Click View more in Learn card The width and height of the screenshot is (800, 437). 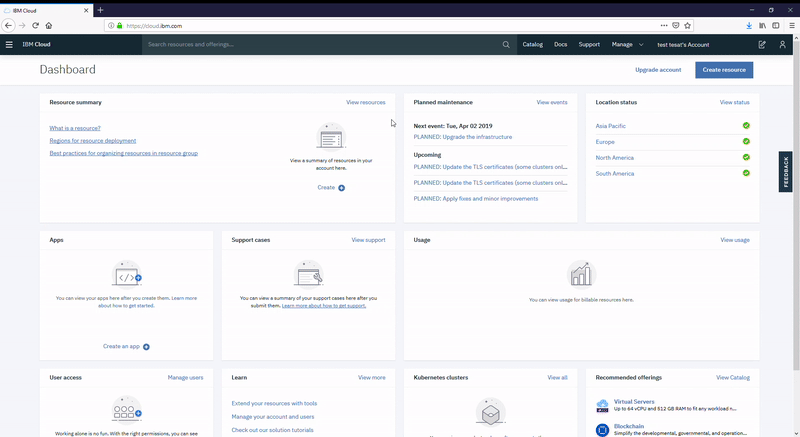tap(371, 378)
